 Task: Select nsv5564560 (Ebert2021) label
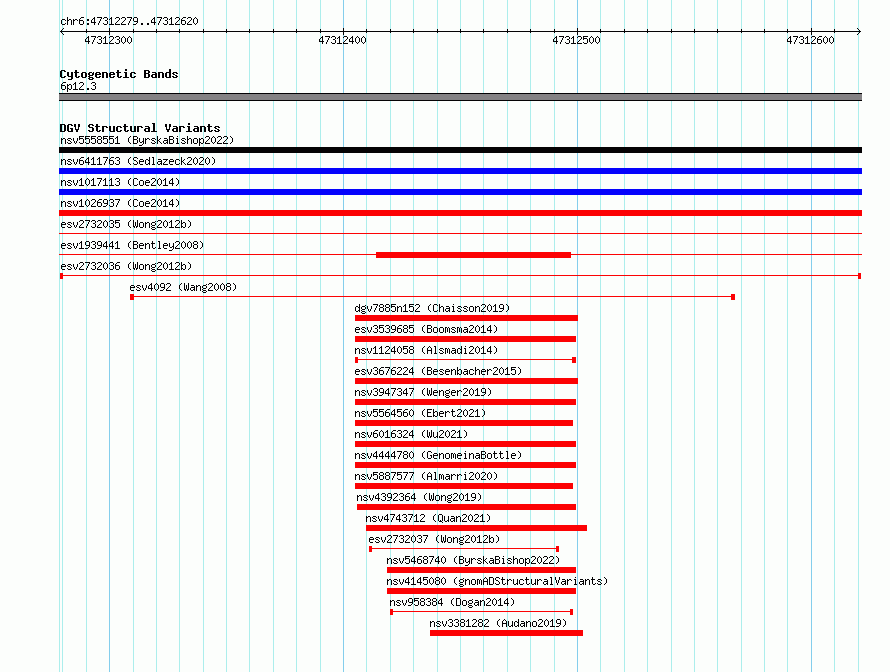click(x=420, y=413)
